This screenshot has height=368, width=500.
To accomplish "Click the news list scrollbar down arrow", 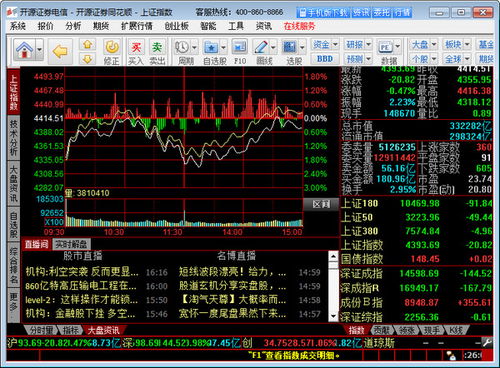I will pyautogui.click(x=333, y=316).
